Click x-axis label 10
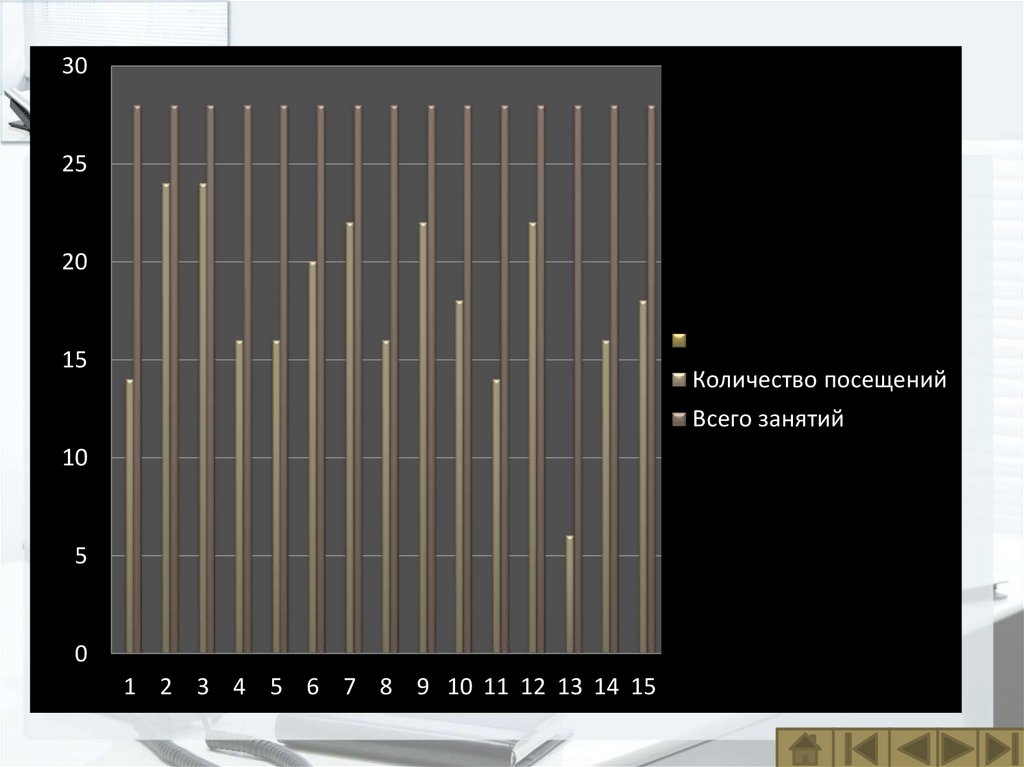 tap(460, 687)
